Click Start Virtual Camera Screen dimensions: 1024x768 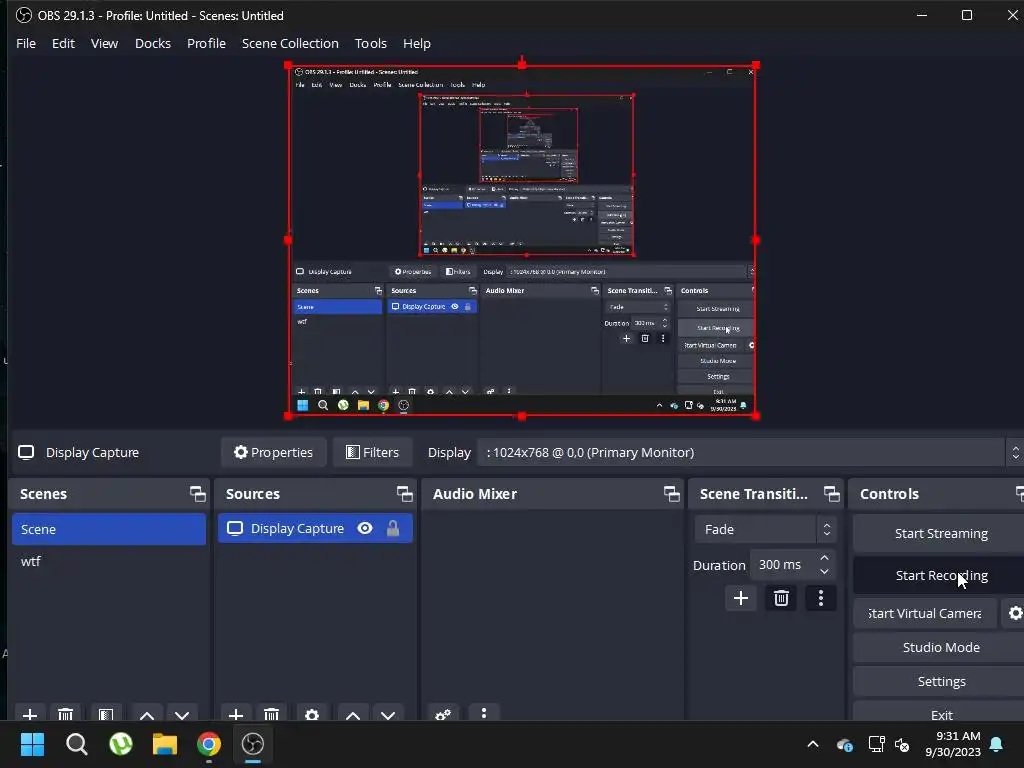tap(925, 613)
